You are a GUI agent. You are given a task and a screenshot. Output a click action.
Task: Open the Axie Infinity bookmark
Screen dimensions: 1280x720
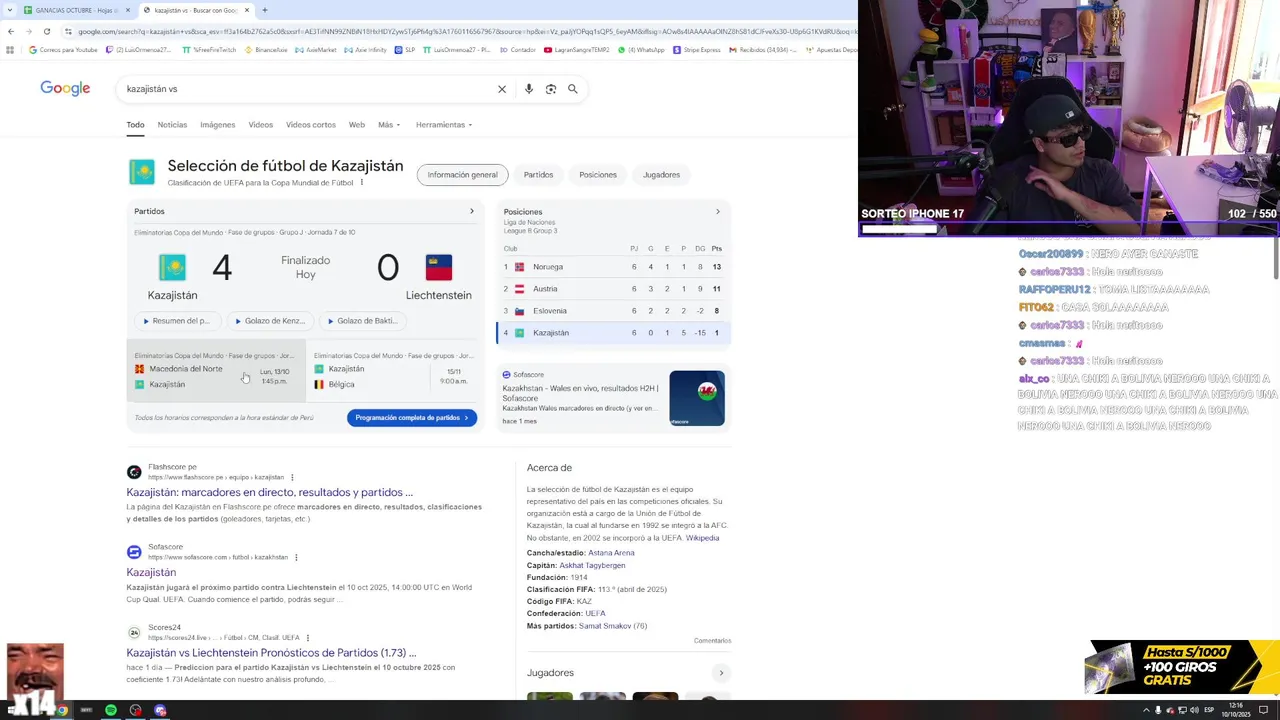pyautogui.click(x=364, y=49)
